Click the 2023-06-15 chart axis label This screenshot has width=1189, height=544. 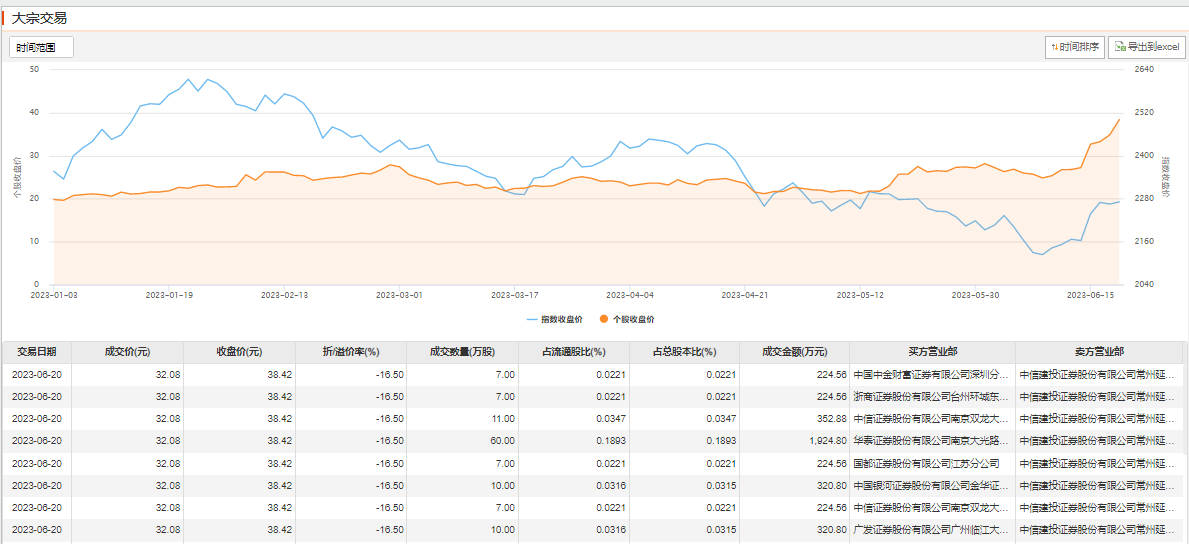(x=1090, y=294)
